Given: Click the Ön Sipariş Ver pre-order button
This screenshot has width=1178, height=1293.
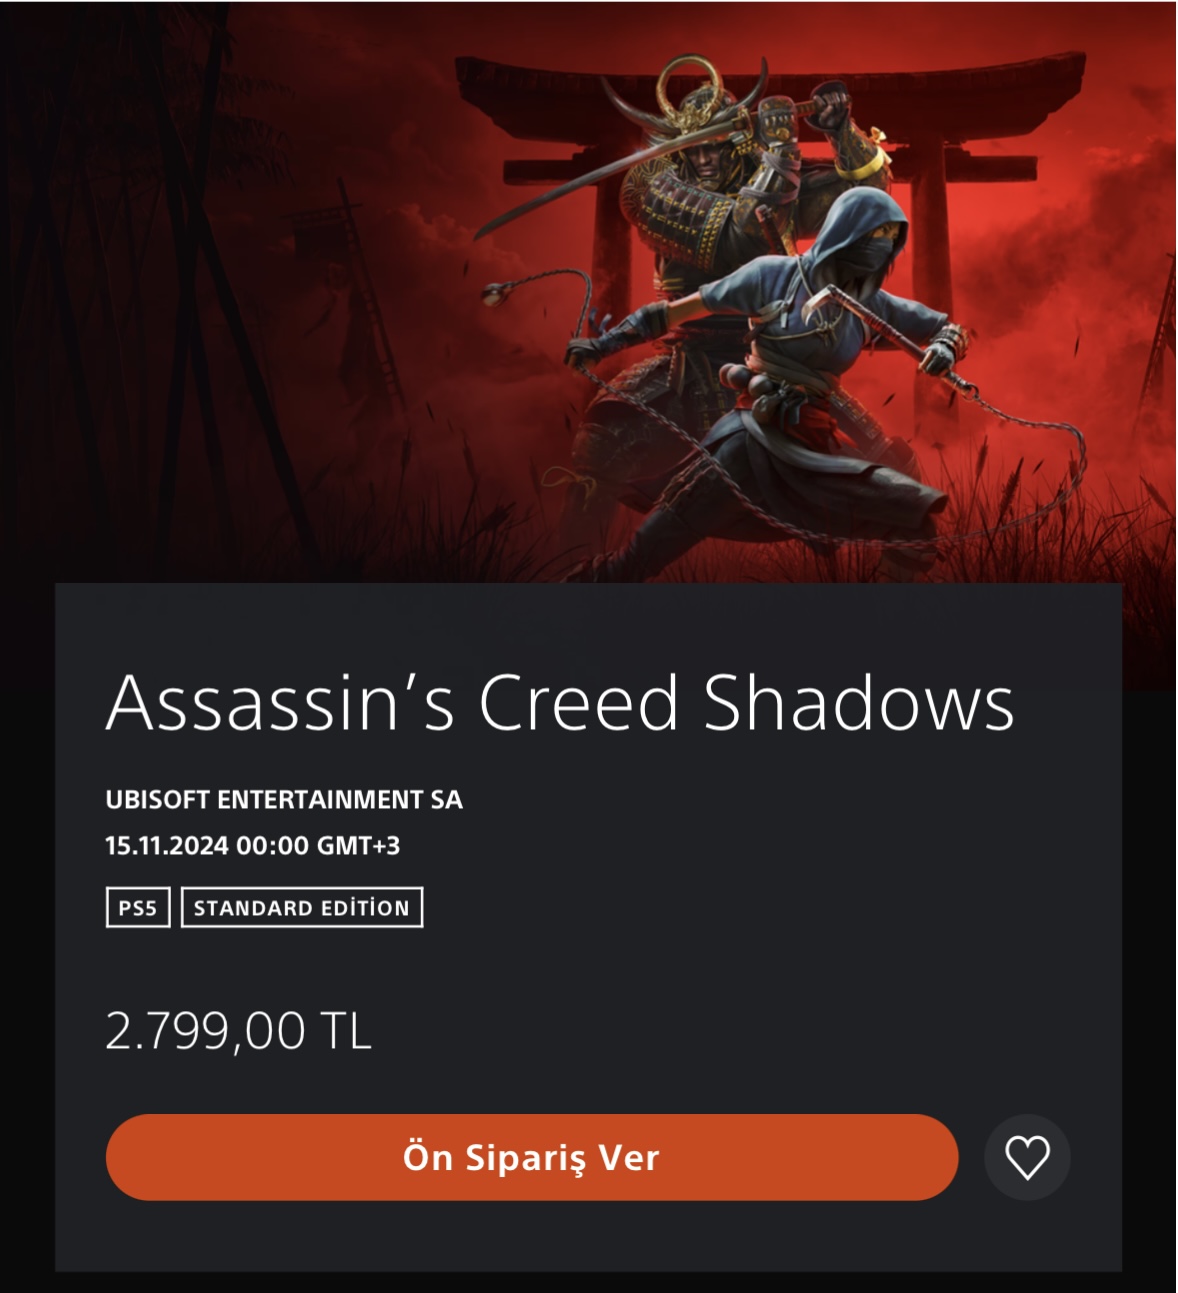Looking at the screenshot, I should tap(532, 1157).
